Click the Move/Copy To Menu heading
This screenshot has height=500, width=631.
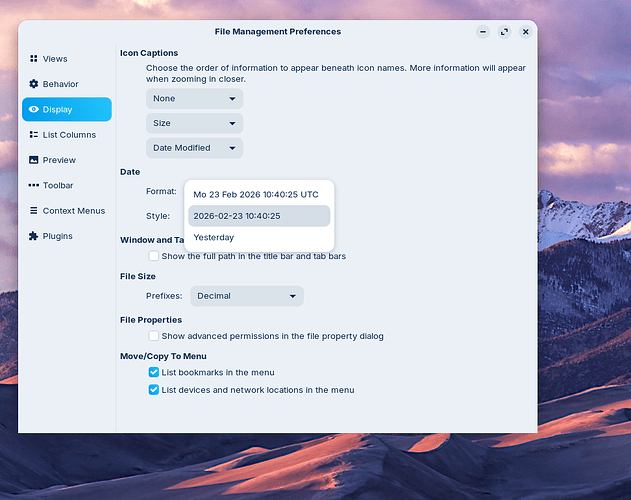tap(163, 356)
